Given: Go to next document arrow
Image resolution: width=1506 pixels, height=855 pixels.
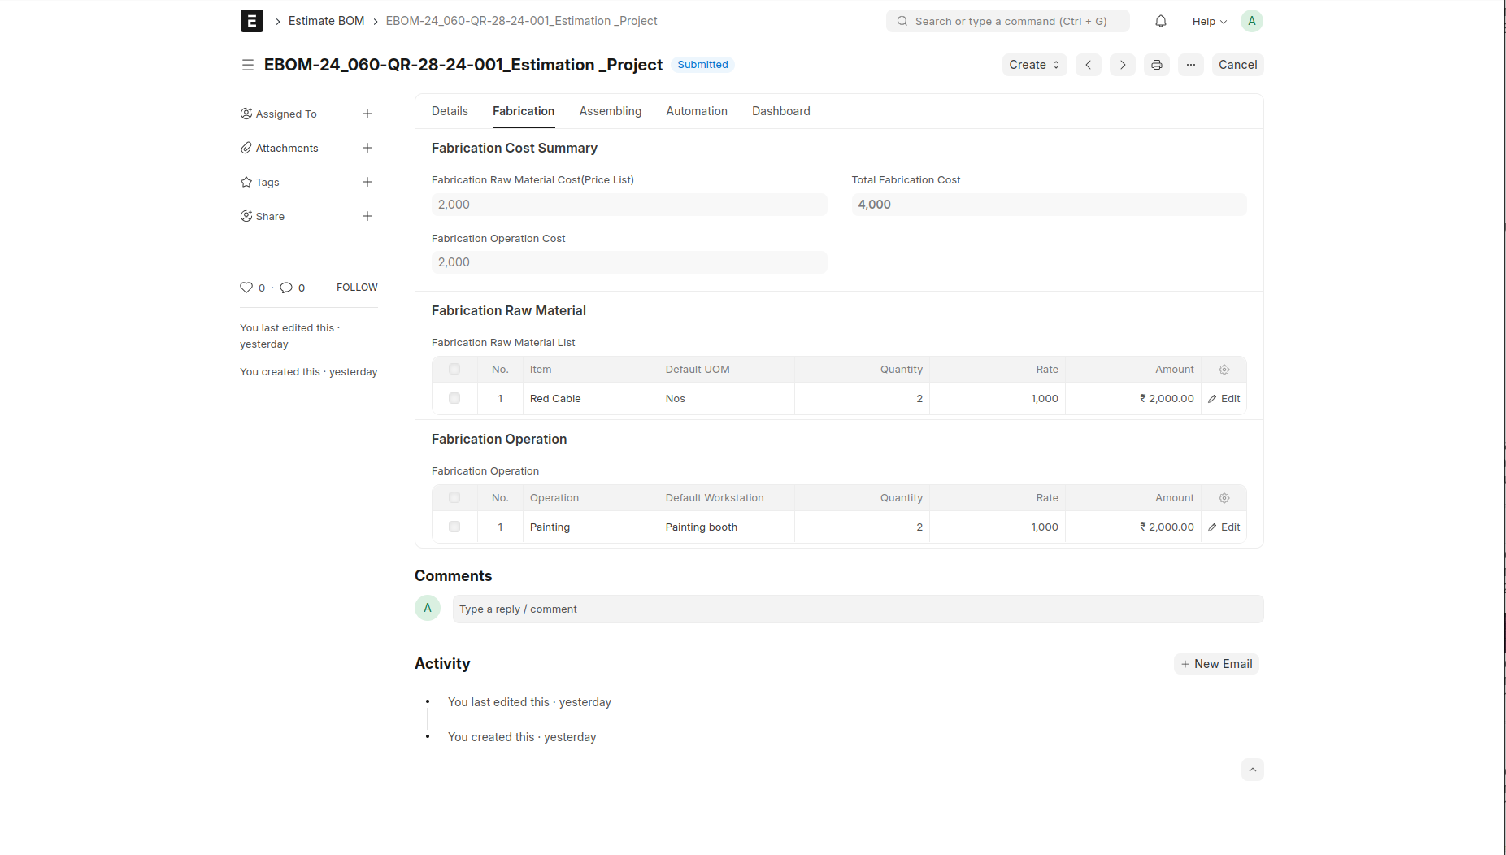Looking at the screenshot, I should click(x=1122, y=65).
